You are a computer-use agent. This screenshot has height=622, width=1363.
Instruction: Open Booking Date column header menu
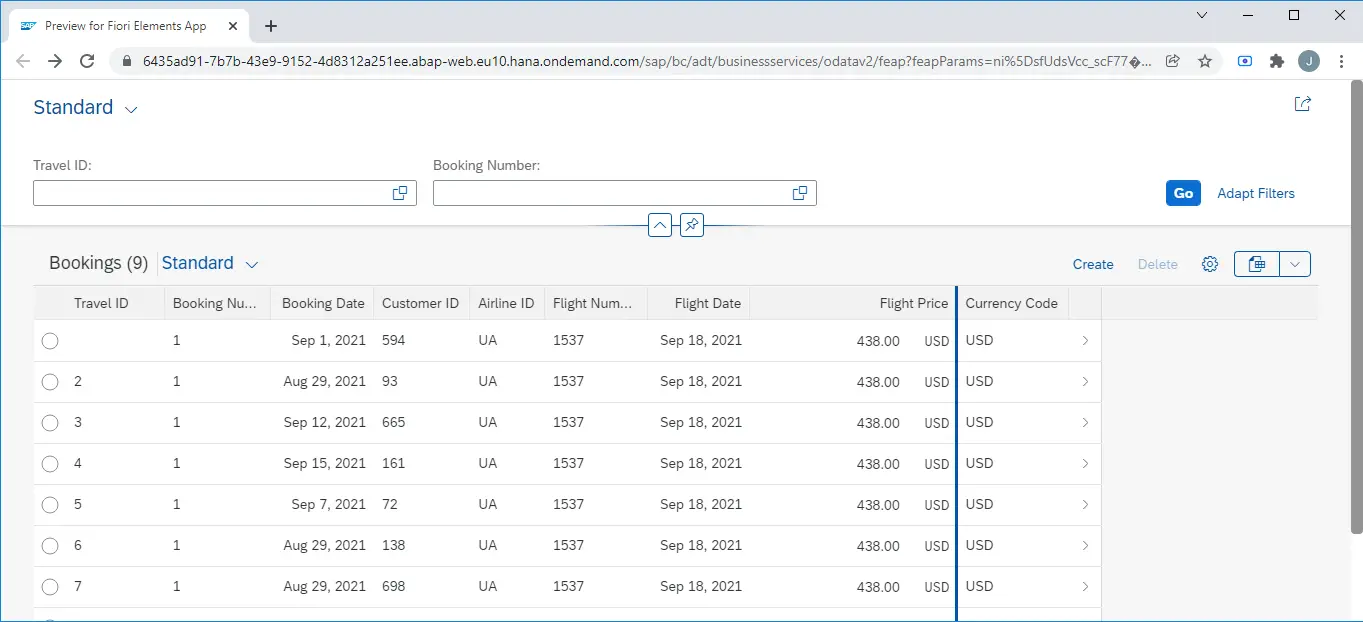[323, 303]
